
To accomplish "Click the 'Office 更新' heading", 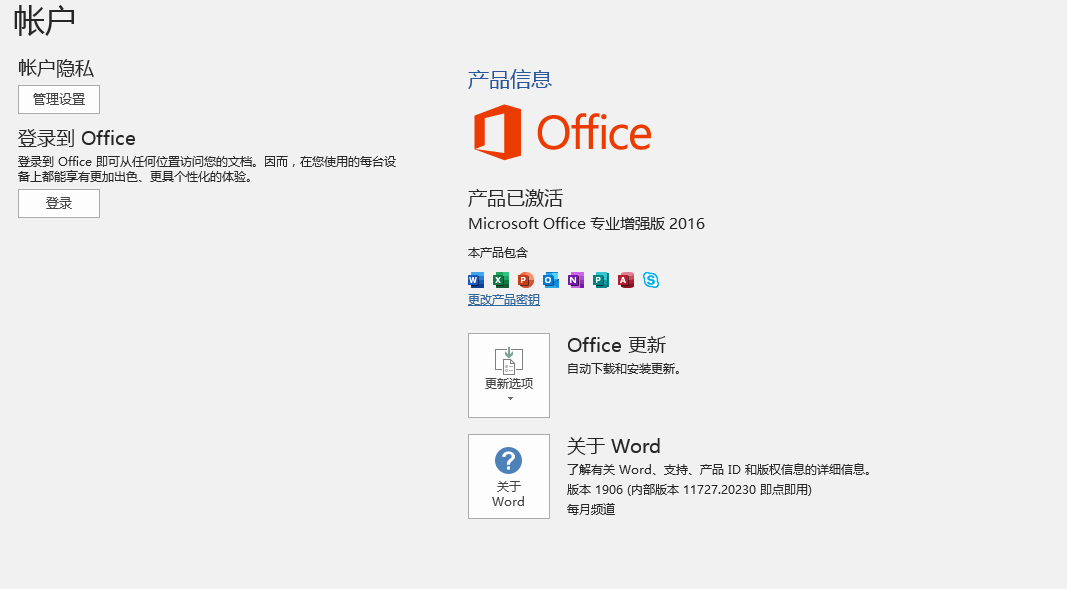I will 617,345.
